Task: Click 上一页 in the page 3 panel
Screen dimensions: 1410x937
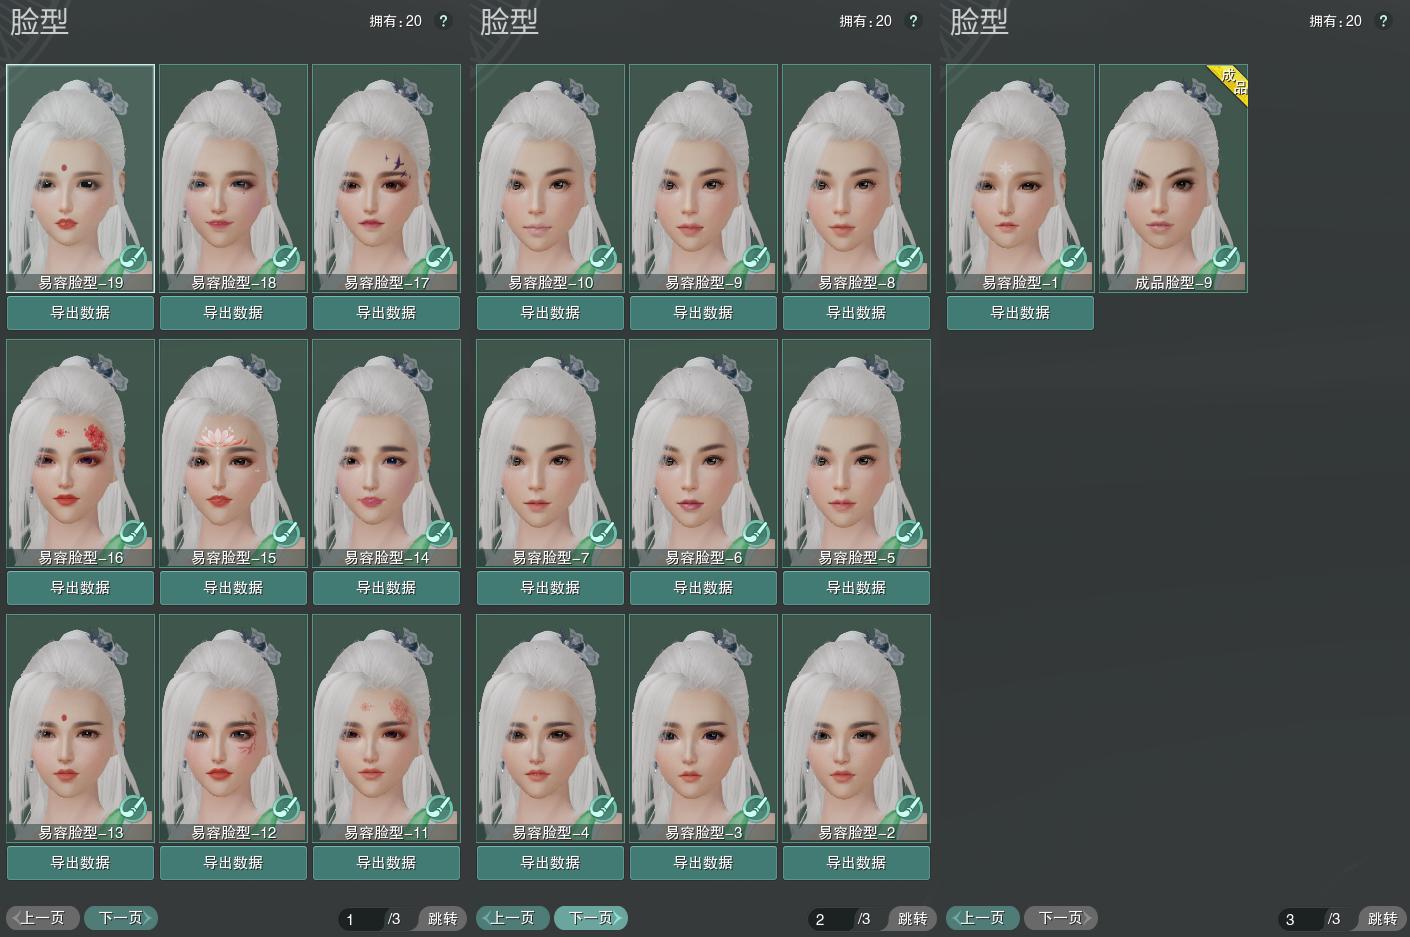Action: click(x=983, y=918)
